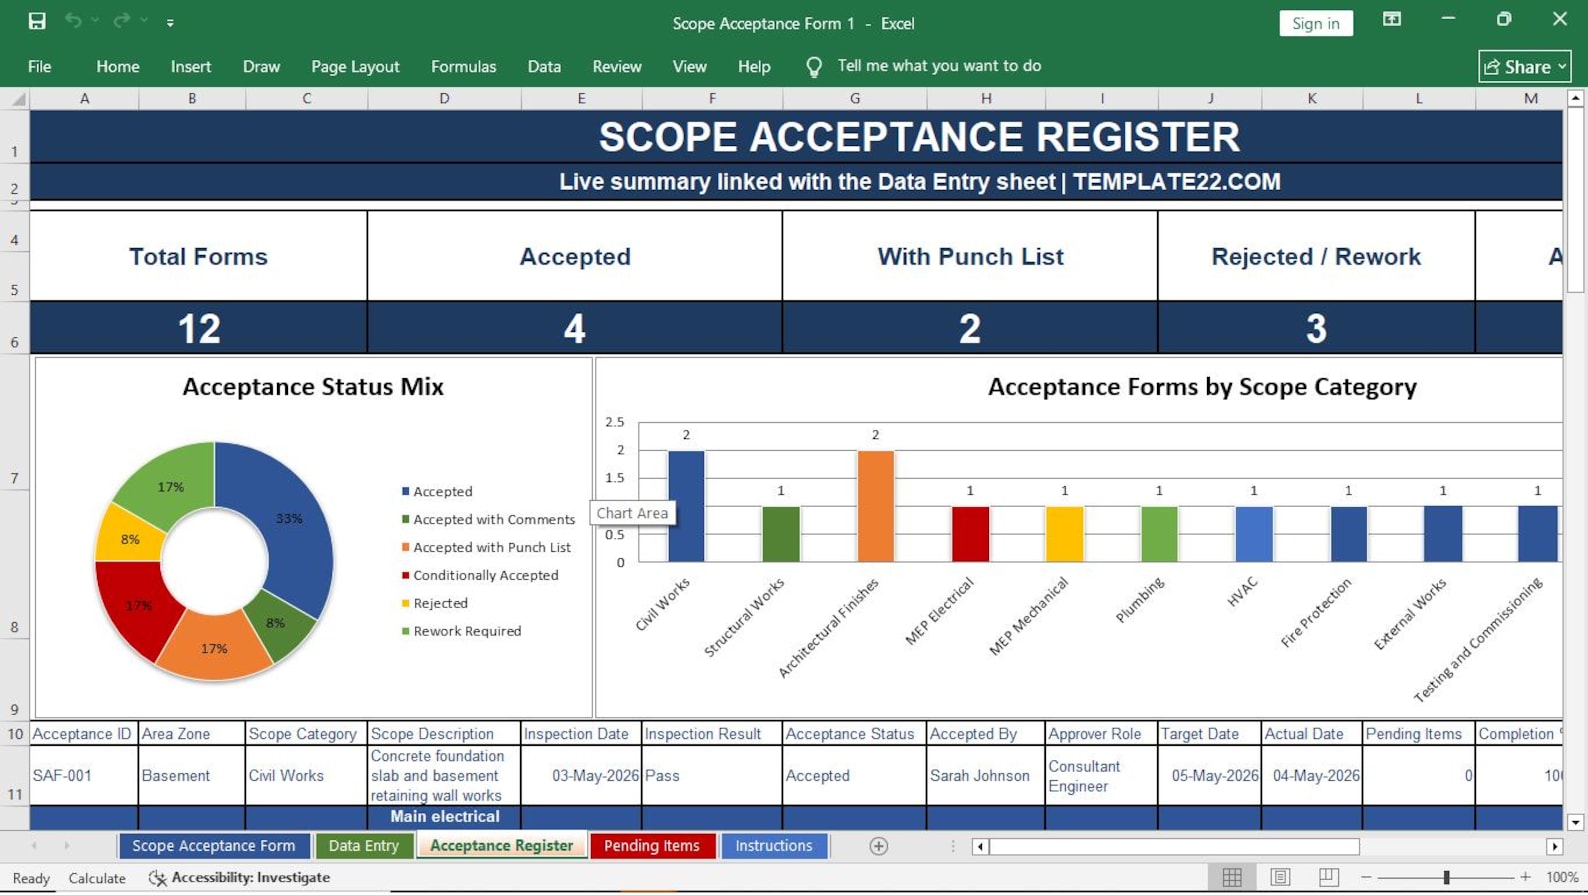Switch to Normal view icon
Screen dimensions: 1588x895
[1232, 877]
